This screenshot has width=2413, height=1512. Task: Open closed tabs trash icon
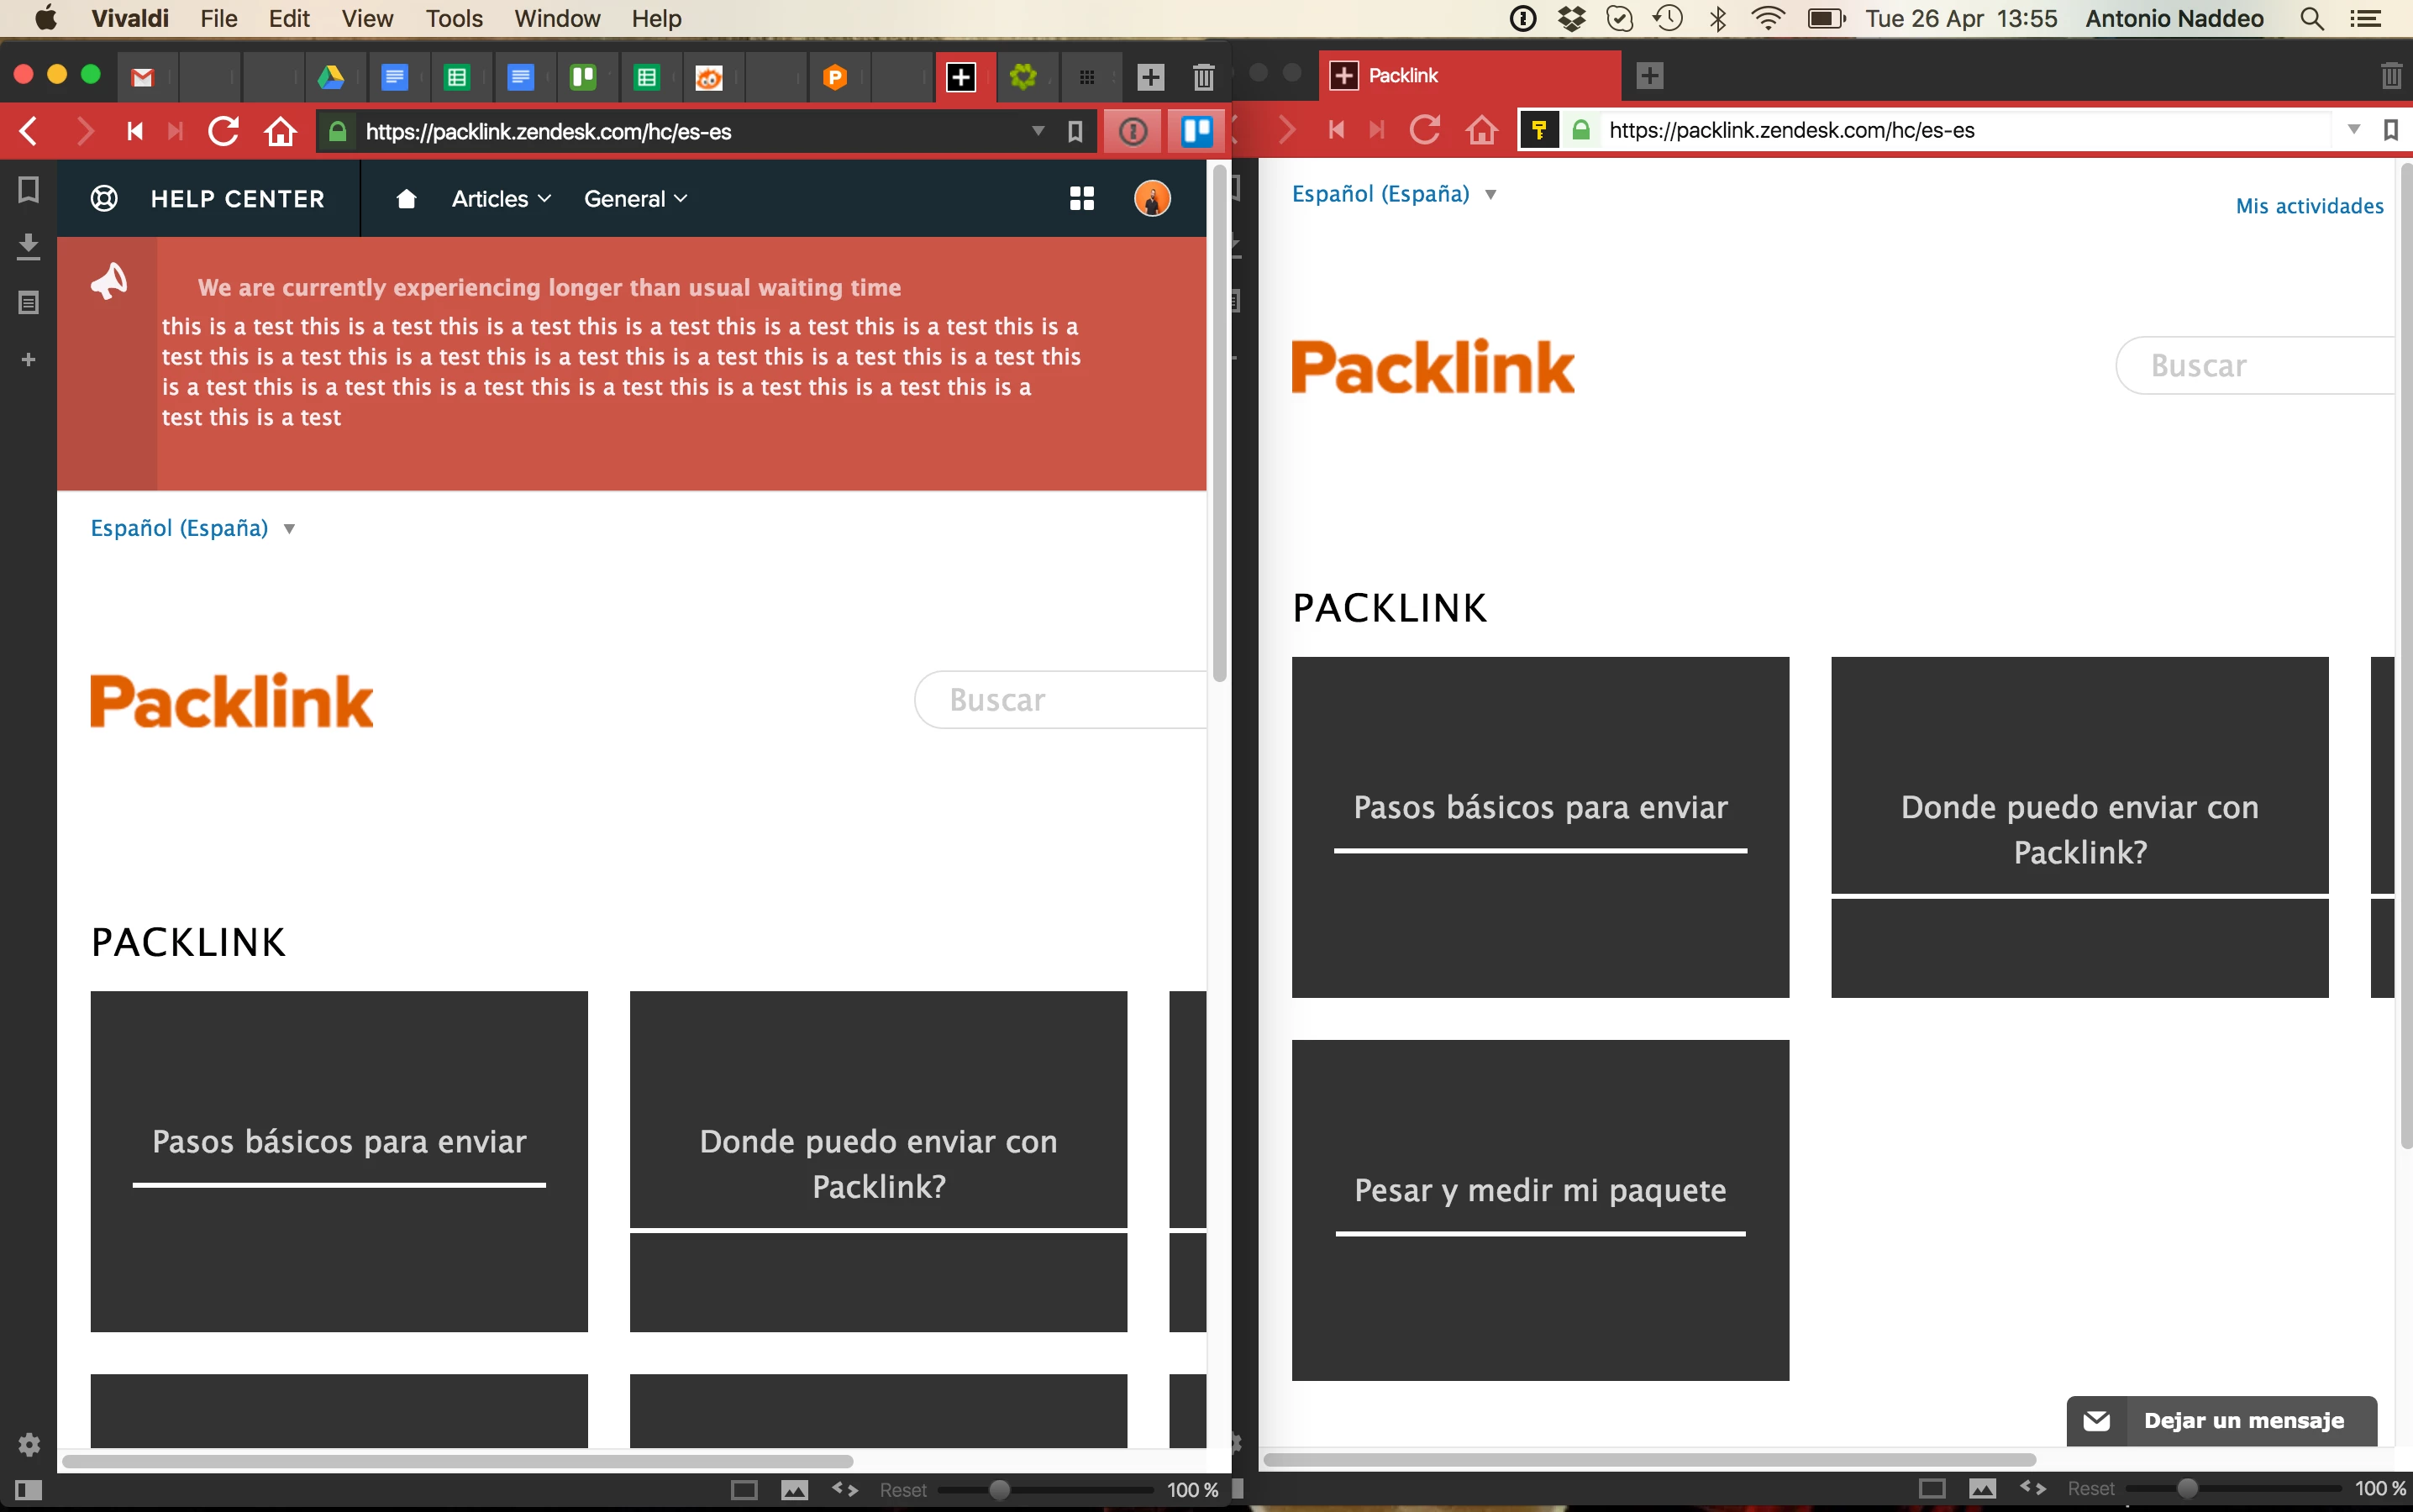[x=1203, y=76]
